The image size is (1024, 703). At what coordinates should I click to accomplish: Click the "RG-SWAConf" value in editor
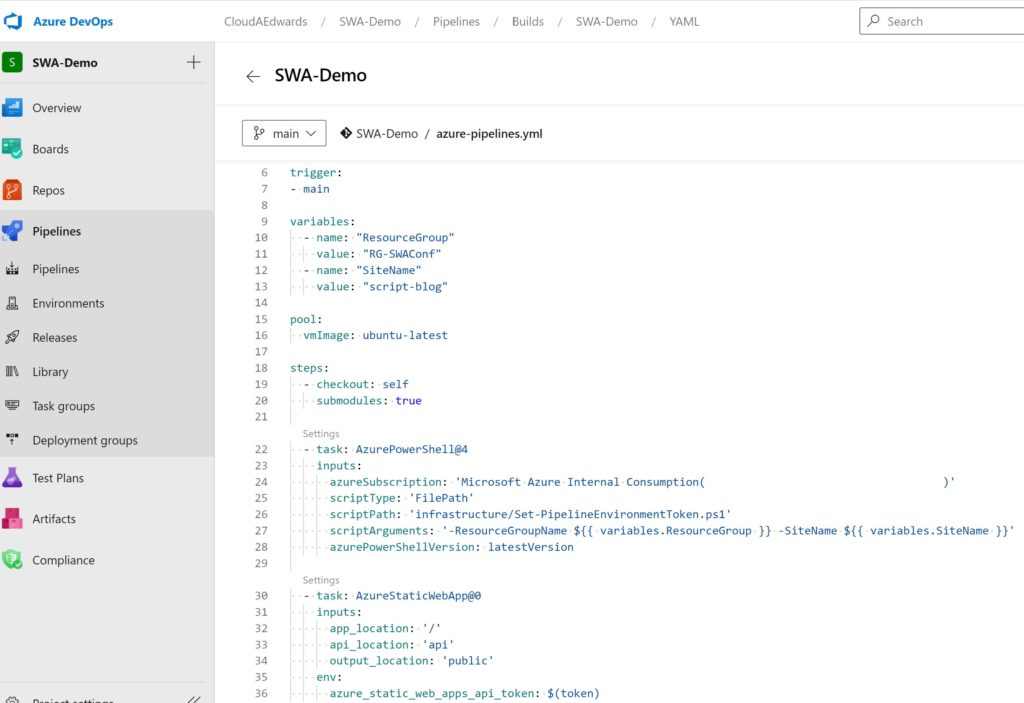point(402,253)
